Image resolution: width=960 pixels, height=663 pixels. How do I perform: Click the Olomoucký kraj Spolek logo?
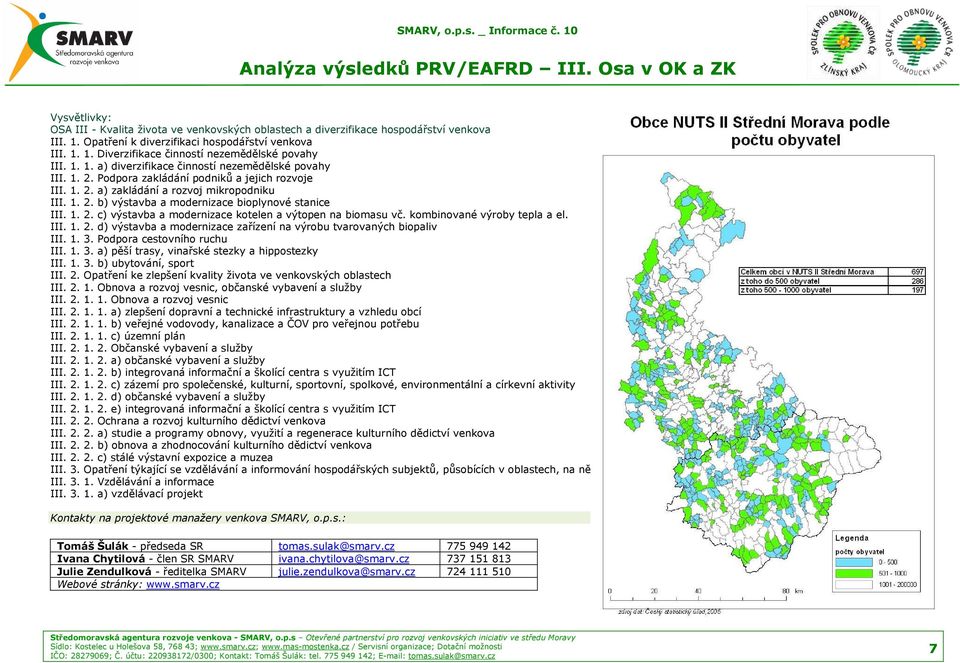point(920,42)
